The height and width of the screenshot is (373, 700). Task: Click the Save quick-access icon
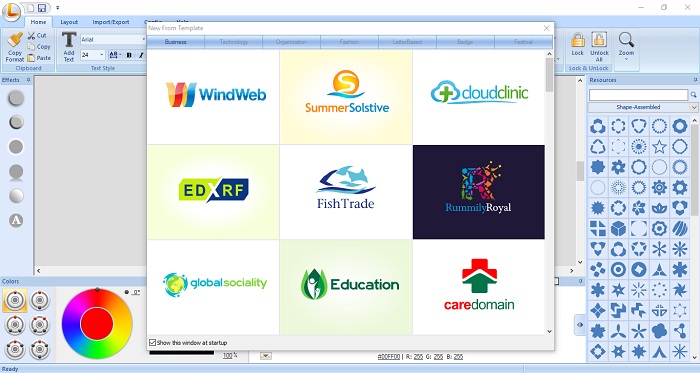click(x=42, y=8)
